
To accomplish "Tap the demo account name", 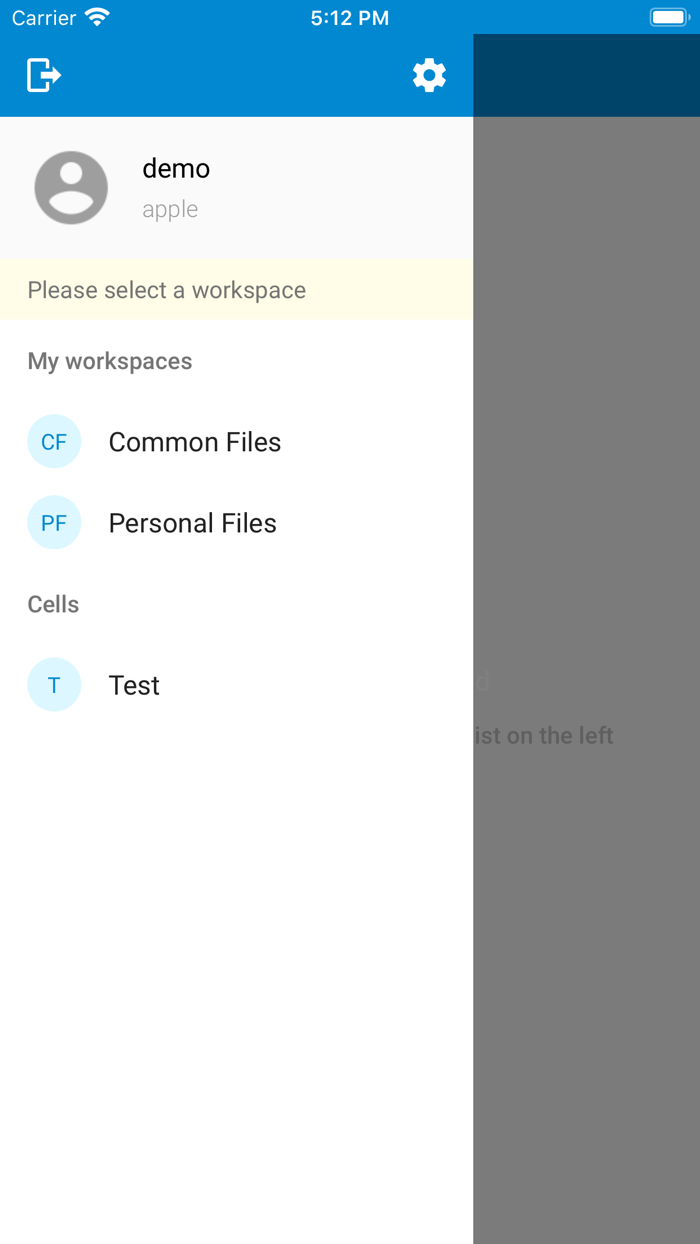I will point(176,168).
